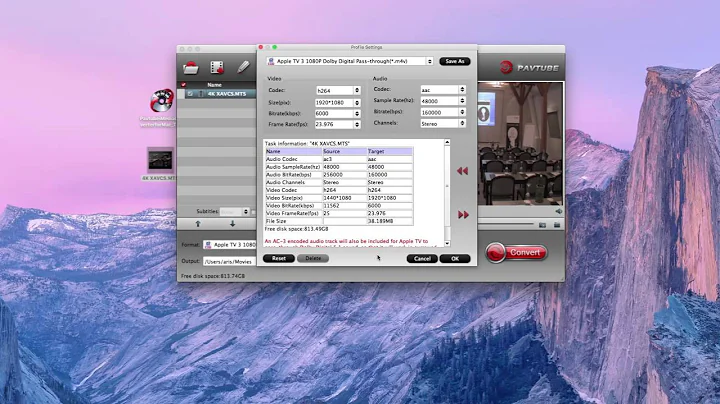The height and width of the screenshot is (404, 720).
Task: Click scroll-up arrow of task information
Action: pos(447,143)
